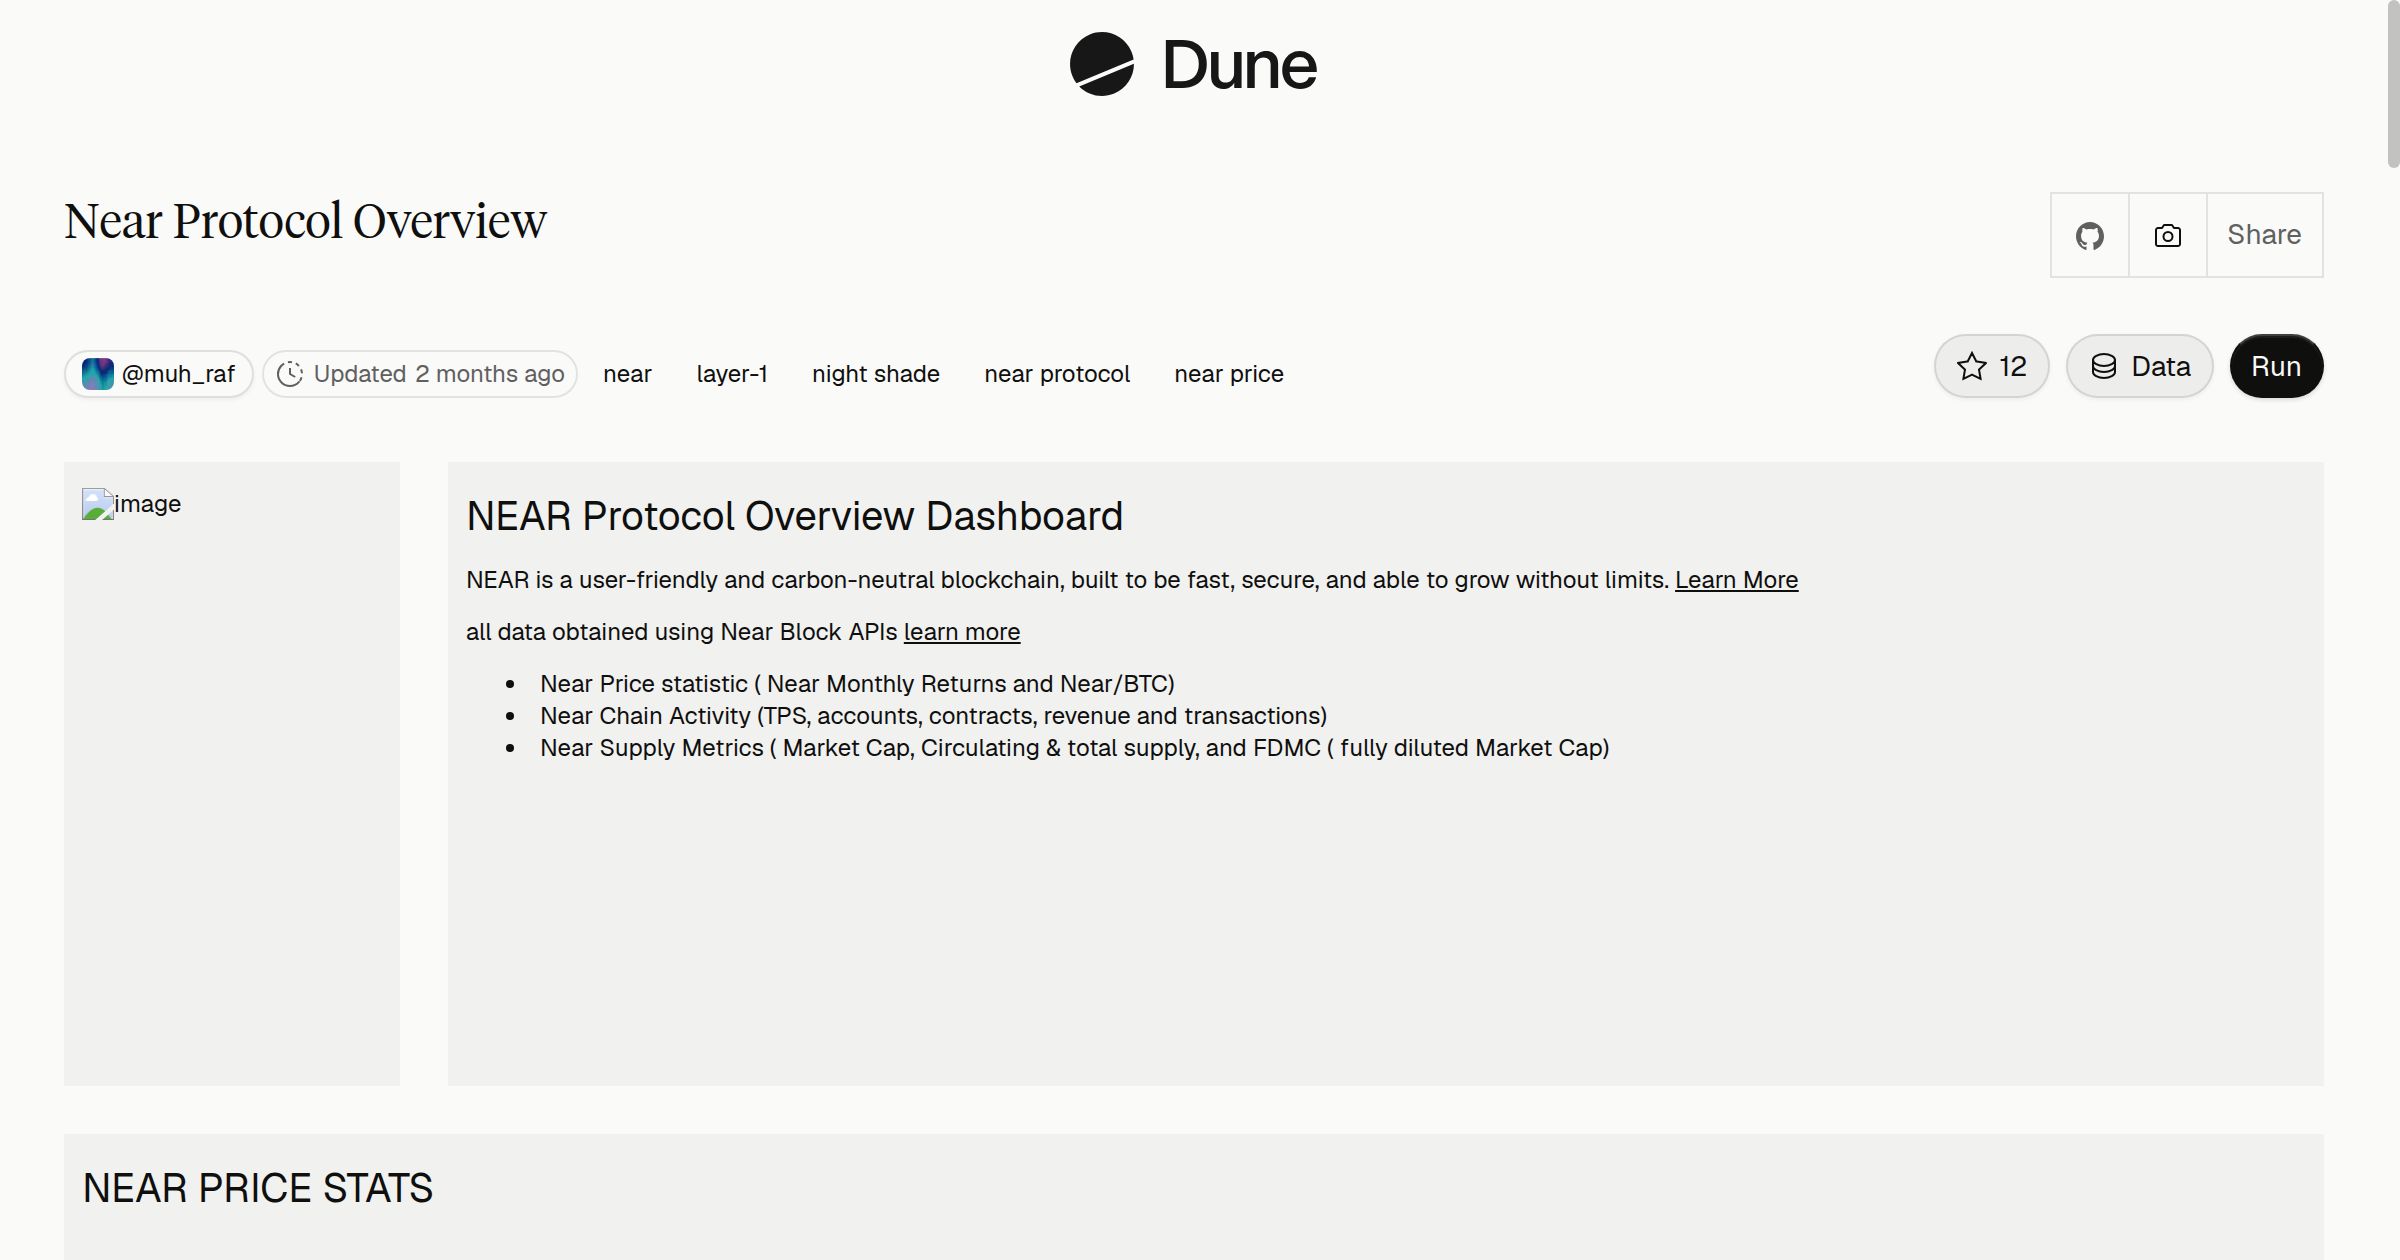The height and width of the screenshot is (1260, 2400).
Task: Click the Near Supply Metrics bullet item
Action: [1074, 748]
